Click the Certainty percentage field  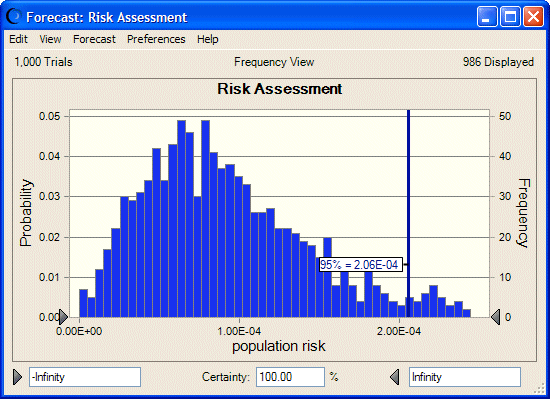(290, 377)
